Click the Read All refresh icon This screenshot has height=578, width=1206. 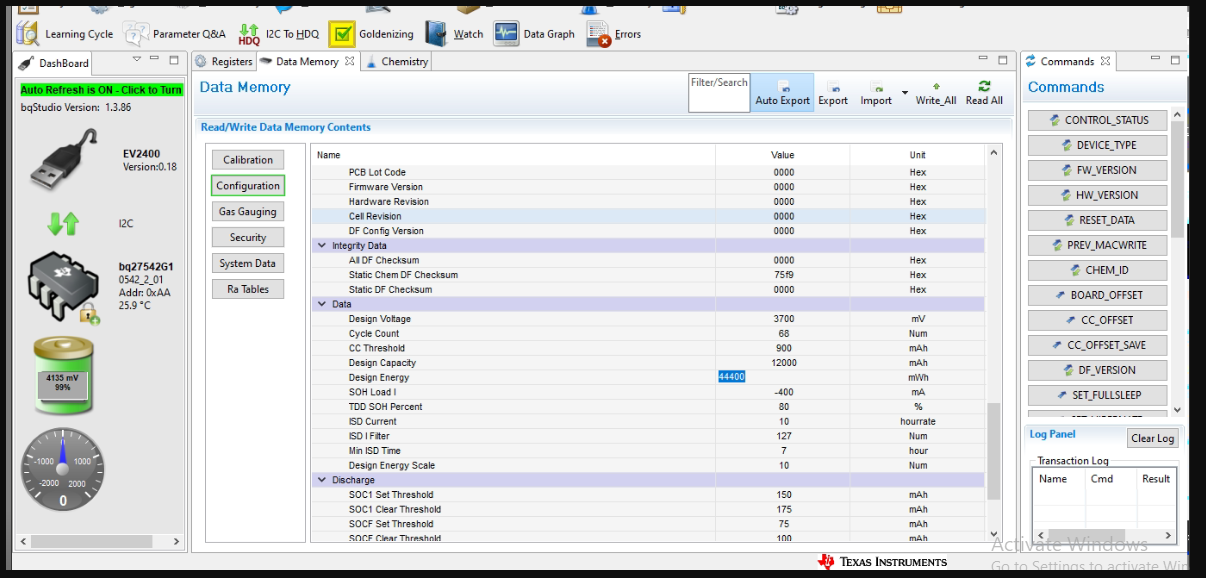984,93
